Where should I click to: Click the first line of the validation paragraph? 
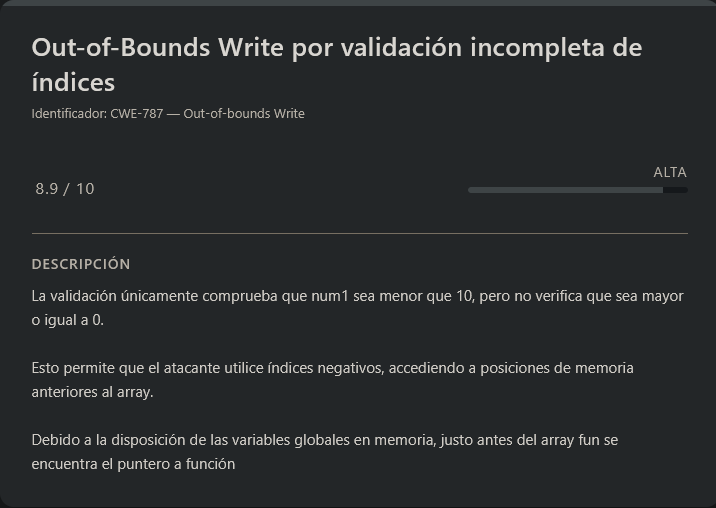357,296
